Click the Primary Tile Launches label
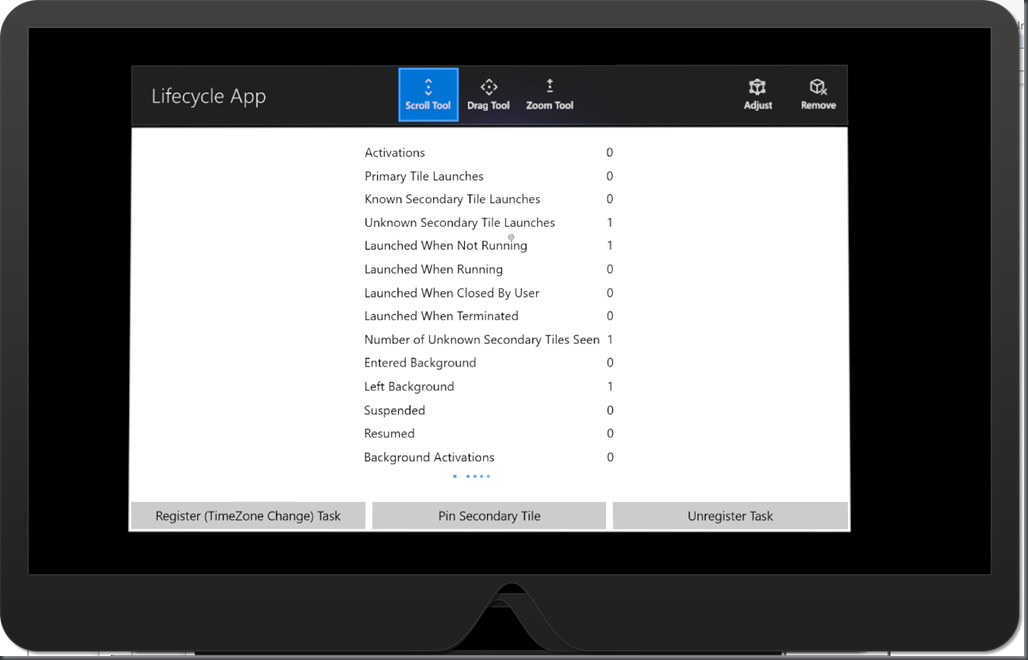This screenshot has height=660, width=1028. click(x=424, y=176)
